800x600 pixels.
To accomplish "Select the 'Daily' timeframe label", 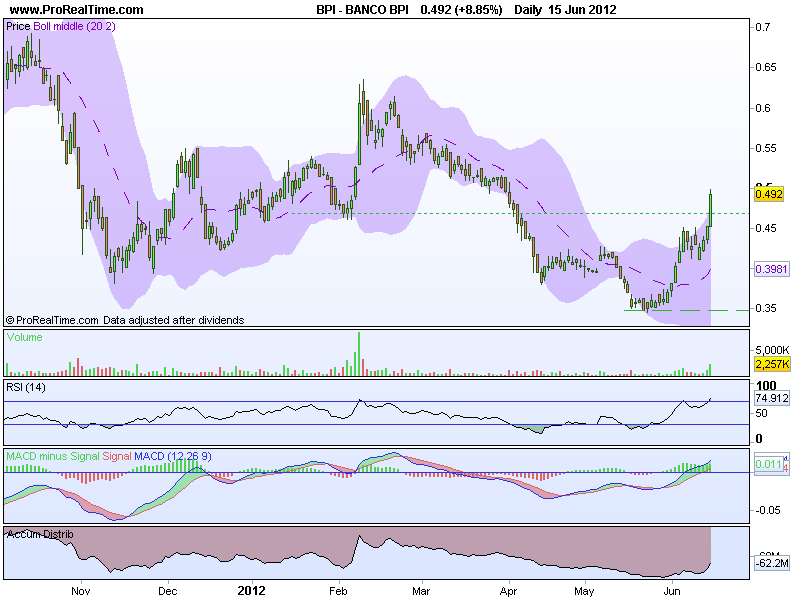I will pyautogui.click(x=528, y=10).
